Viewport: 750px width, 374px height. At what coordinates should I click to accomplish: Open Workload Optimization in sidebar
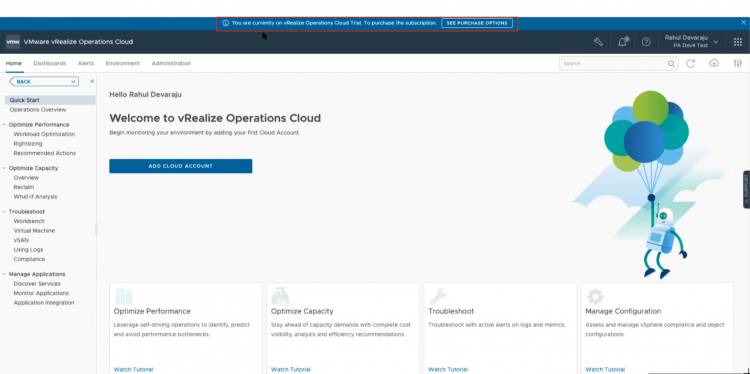tap(44, 134)
